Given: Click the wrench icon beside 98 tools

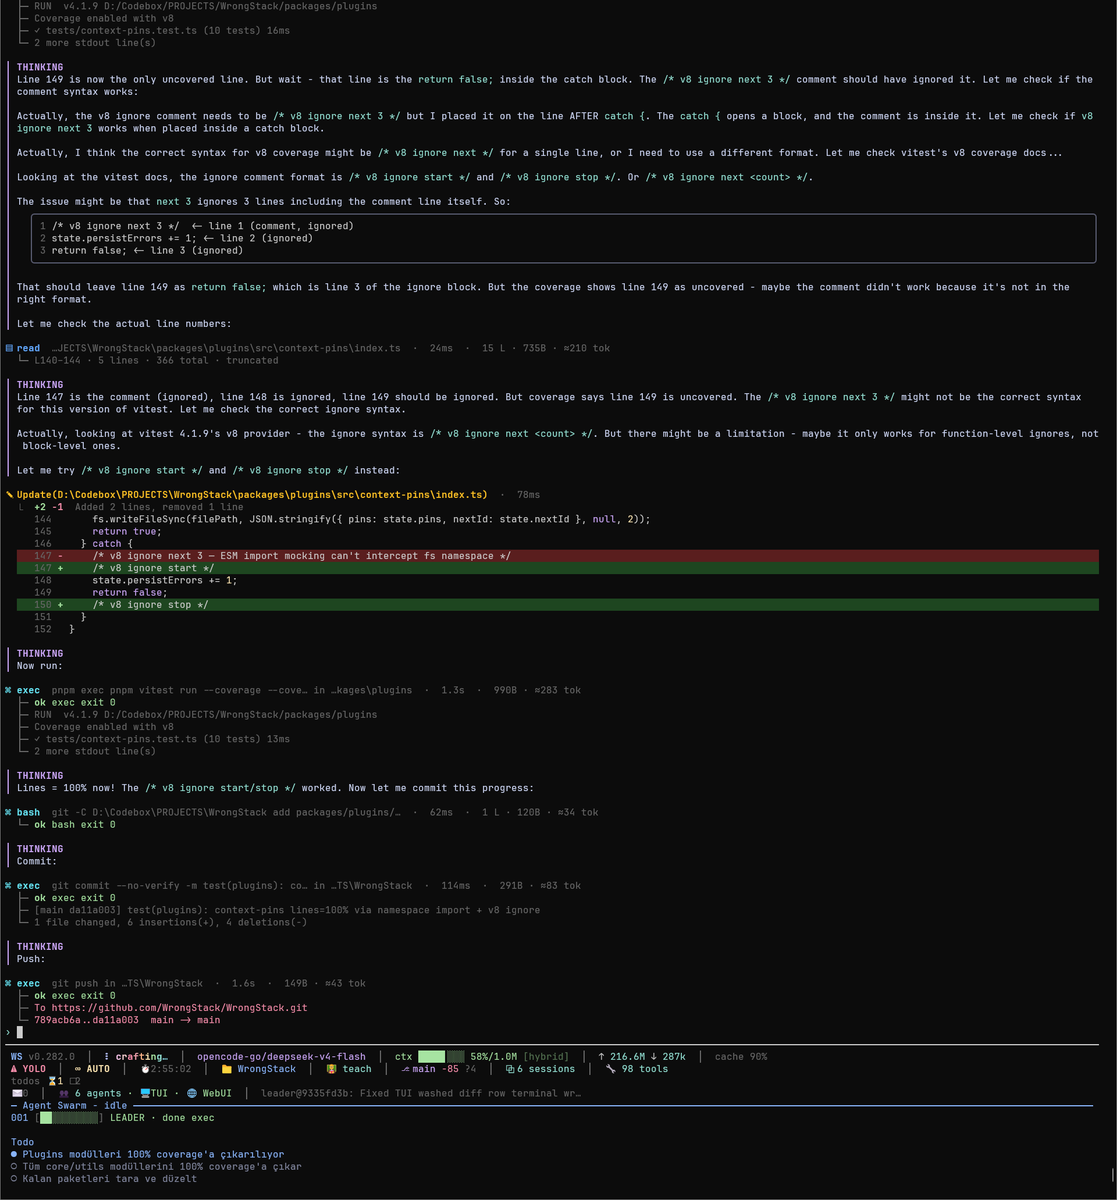Looking at the screenshot, I should pyautogui.click(x=611, y=1069).
